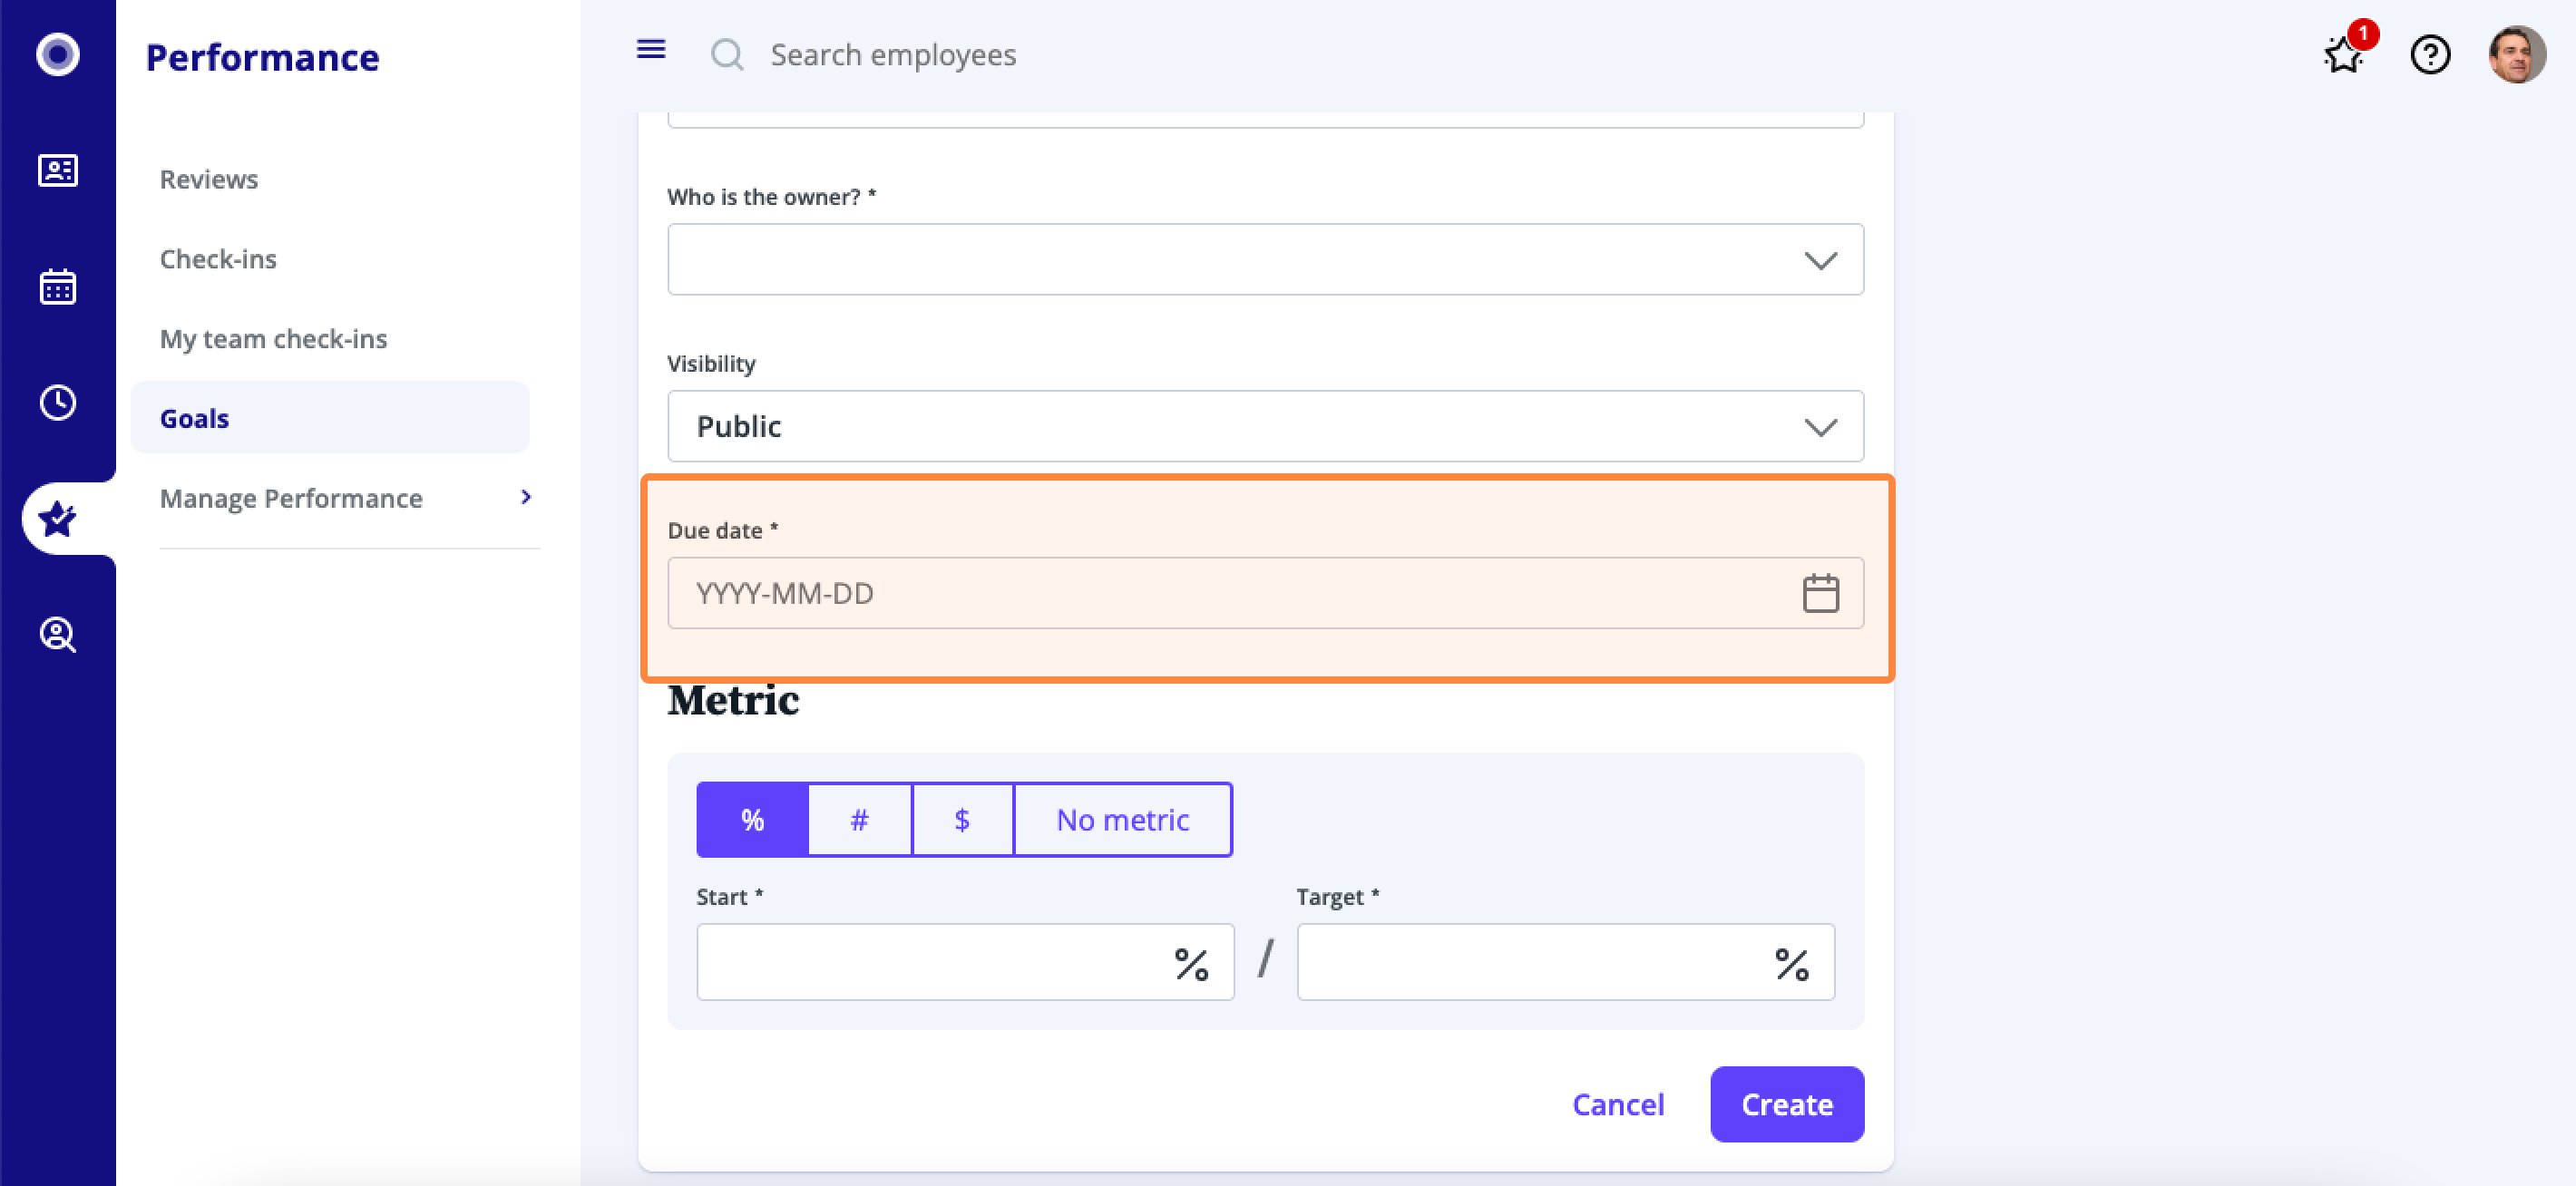The width and height of the screenshot is (2576, 1186).
Task: Open the Who is the owner dropdown
Action: click(x=1265, y=259)
